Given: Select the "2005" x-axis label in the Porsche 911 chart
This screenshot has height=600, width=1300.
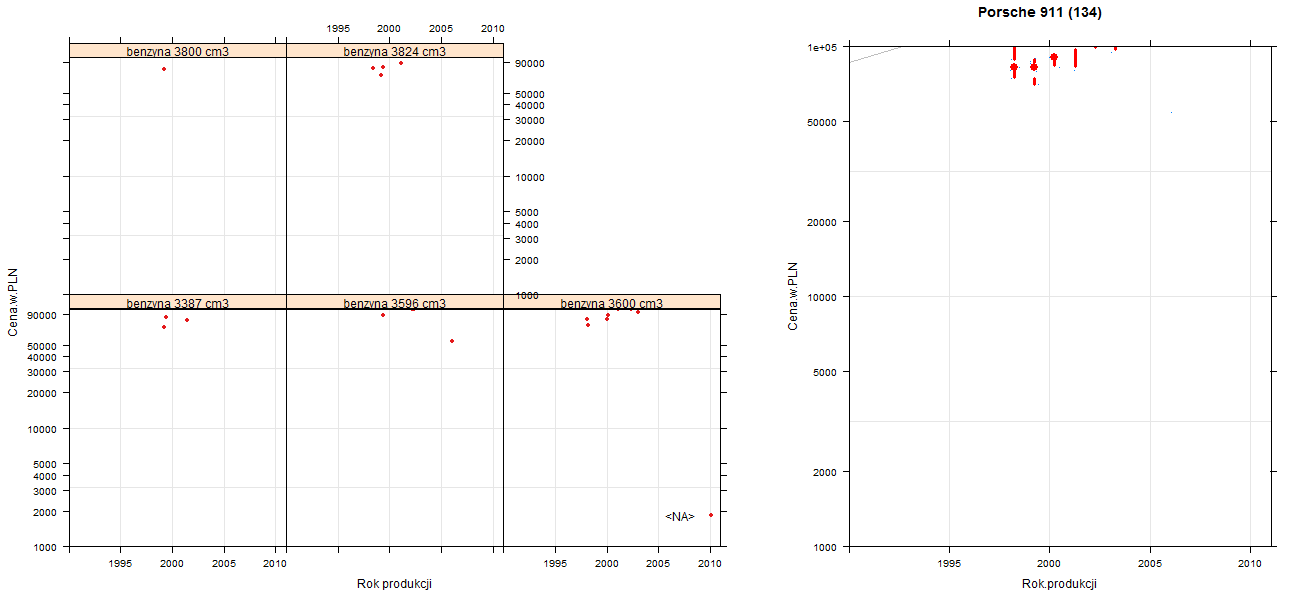Looking at the screenshot, I should [1150, 565].
